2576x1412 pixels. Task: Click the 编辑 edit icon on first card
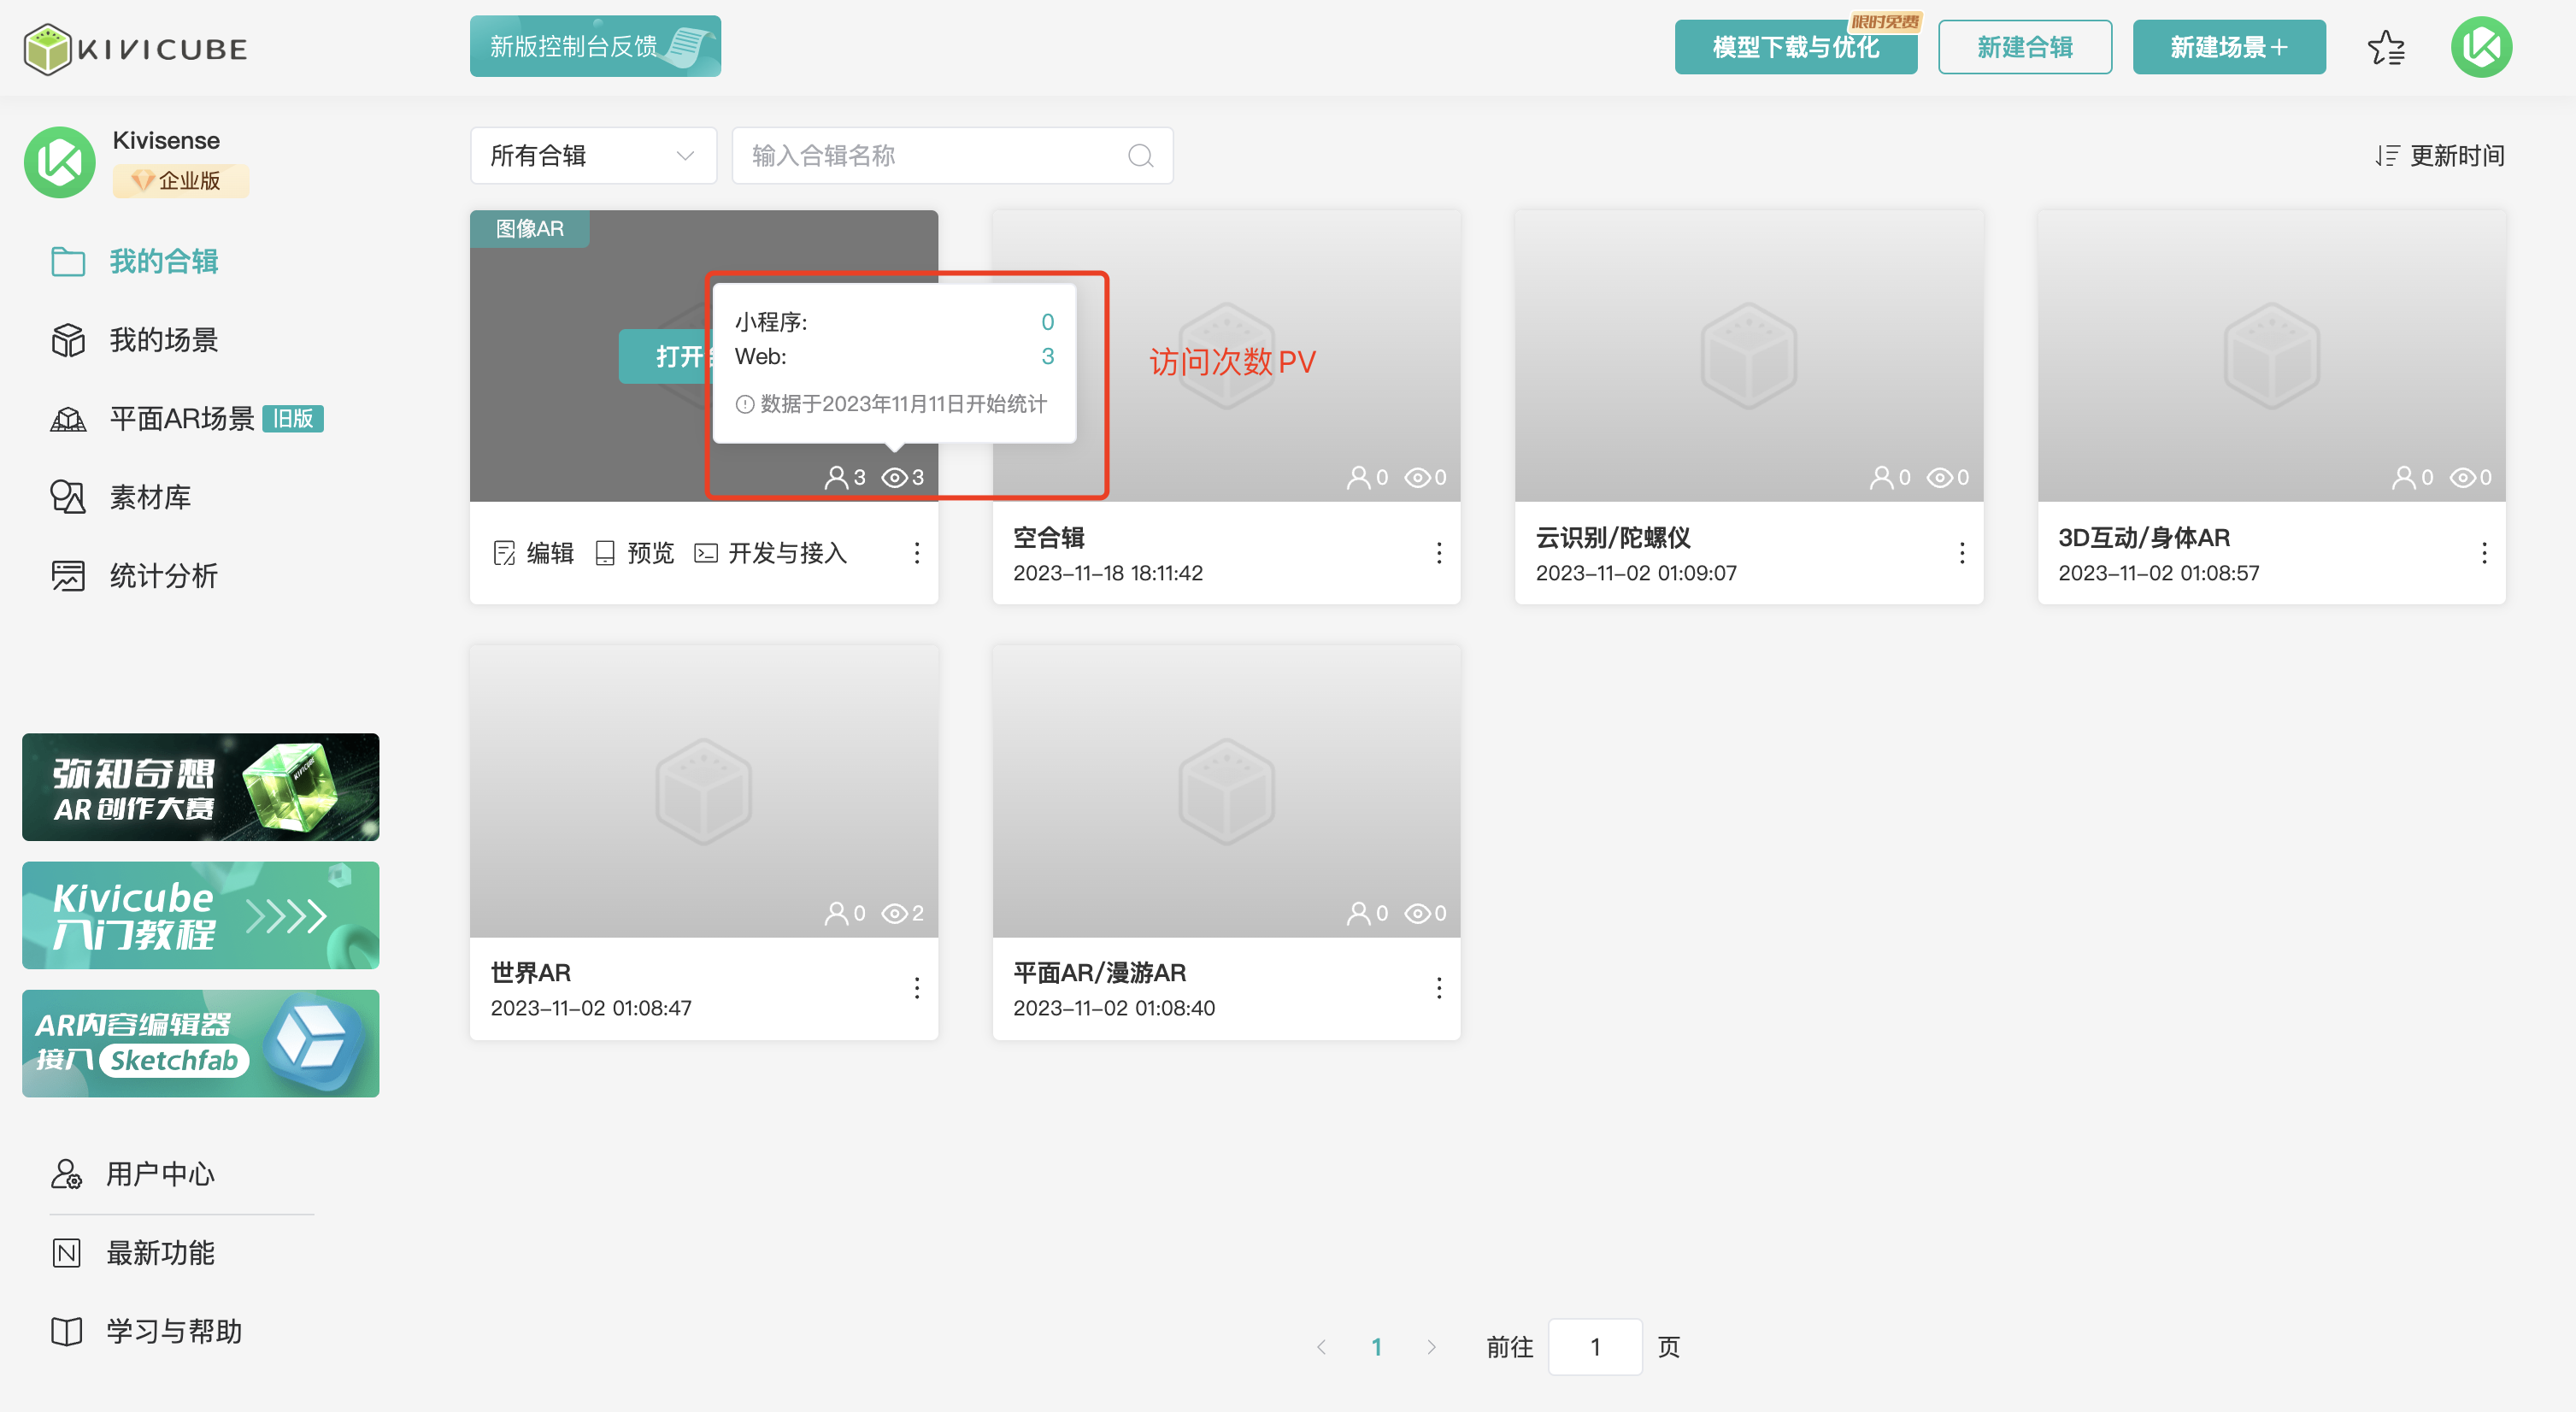(504, 553)
